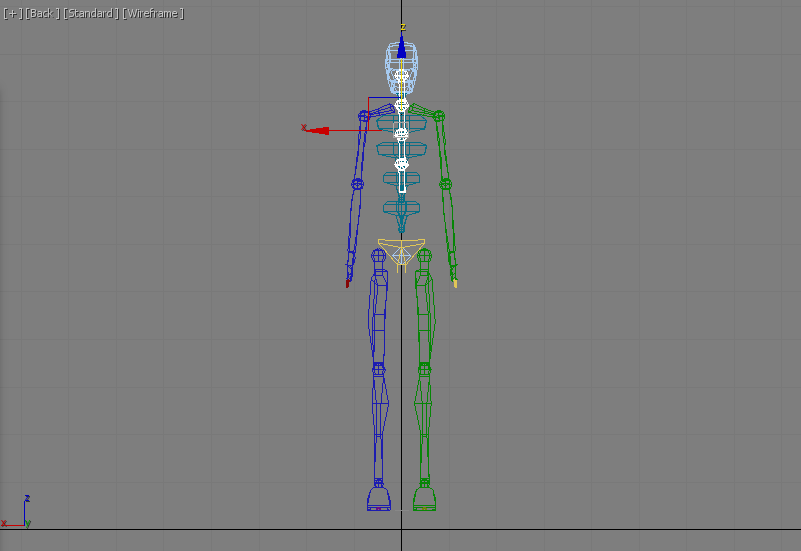Open the [Standard] viewport quality menu

[x=90, y=13]
